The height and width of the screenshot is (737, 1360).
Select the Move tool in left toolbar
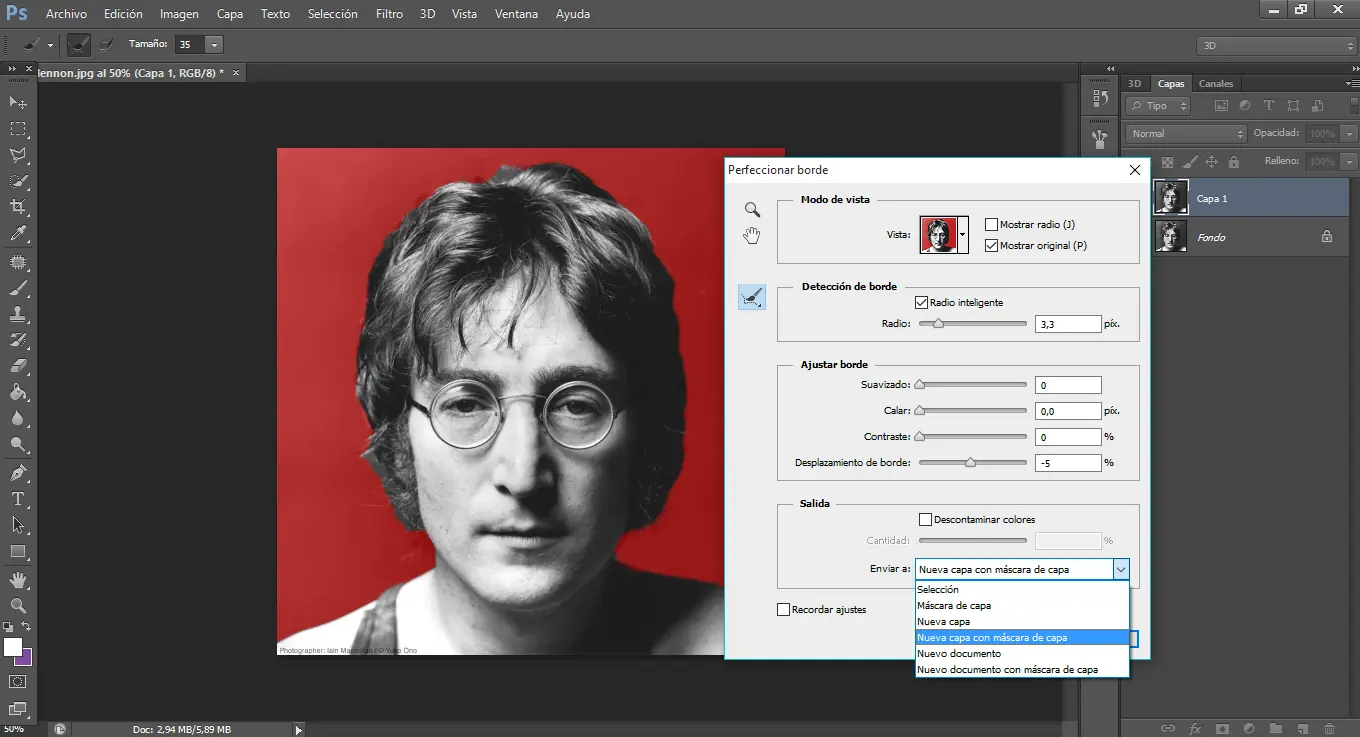pyautogui.click(x=18, y=102)
